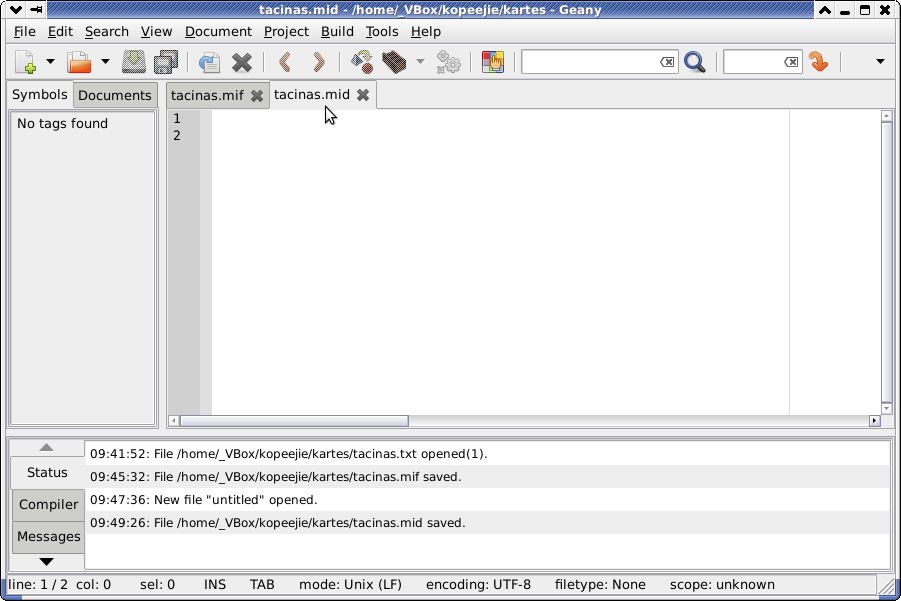Click the magnifier Find icon
The width and height of the screenshot is (901, 601).
(x=695, y=62)
